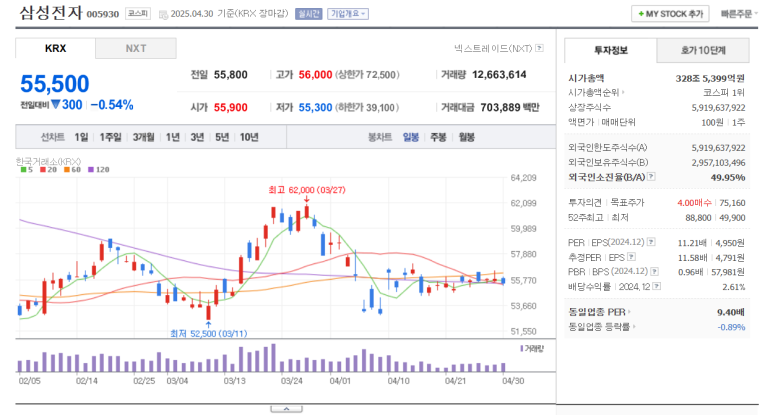Viewport: 773px width, 415px height.
Task: Select the 주봉 candlestick chart
Action: pyautogui.click(x=438, y=137)
